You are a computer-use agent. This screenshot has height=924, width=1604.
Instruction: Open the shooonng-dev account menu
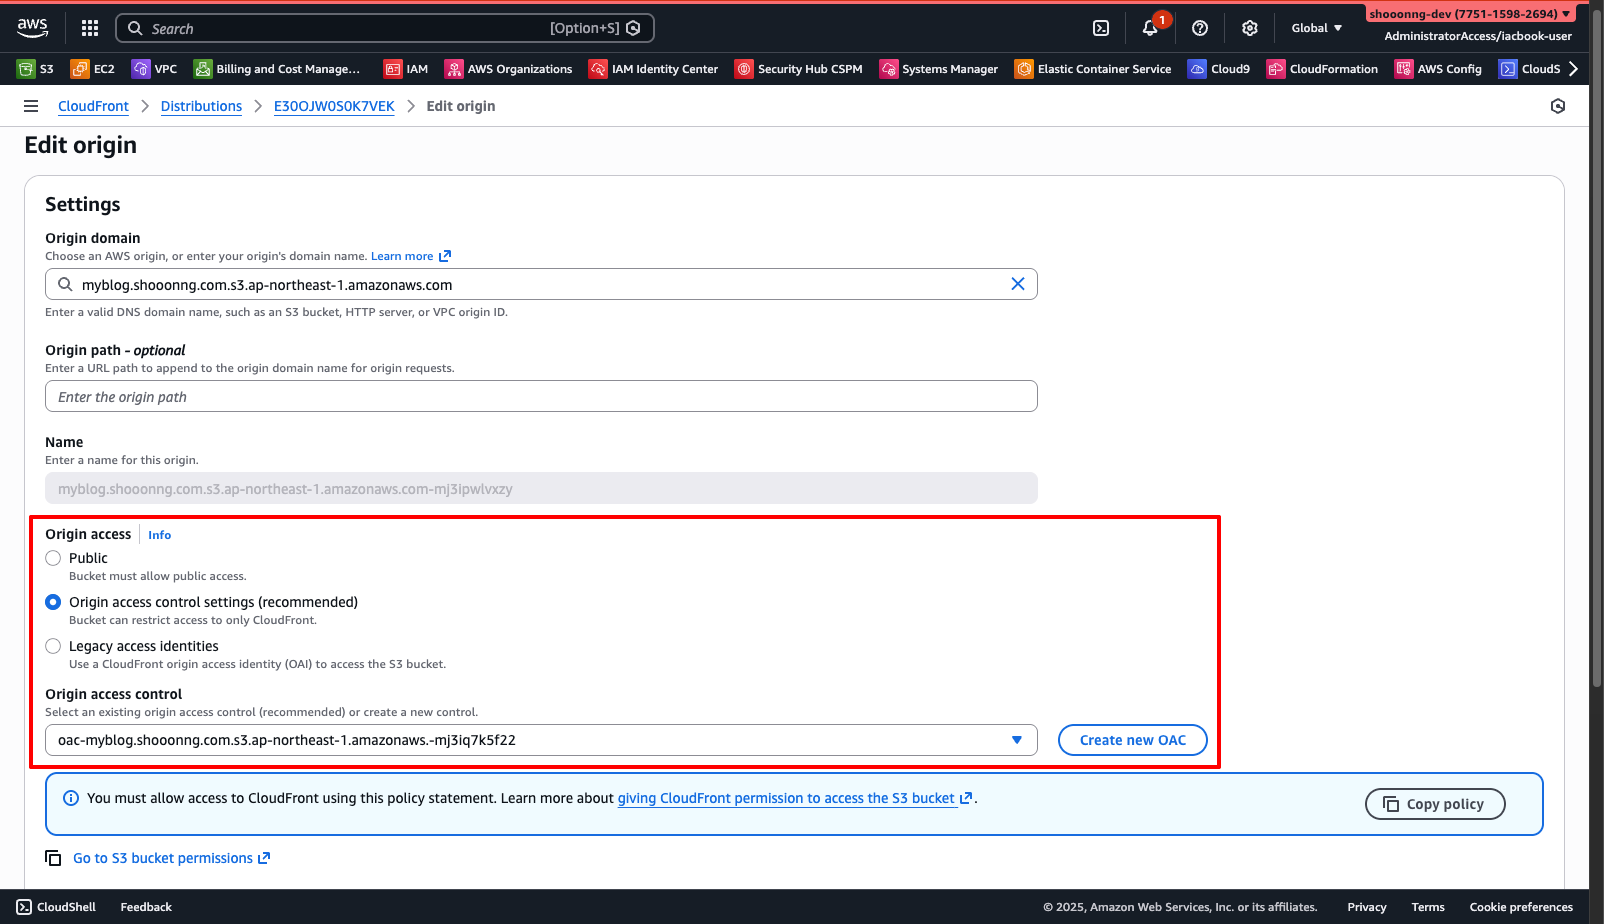(1470, 14)
